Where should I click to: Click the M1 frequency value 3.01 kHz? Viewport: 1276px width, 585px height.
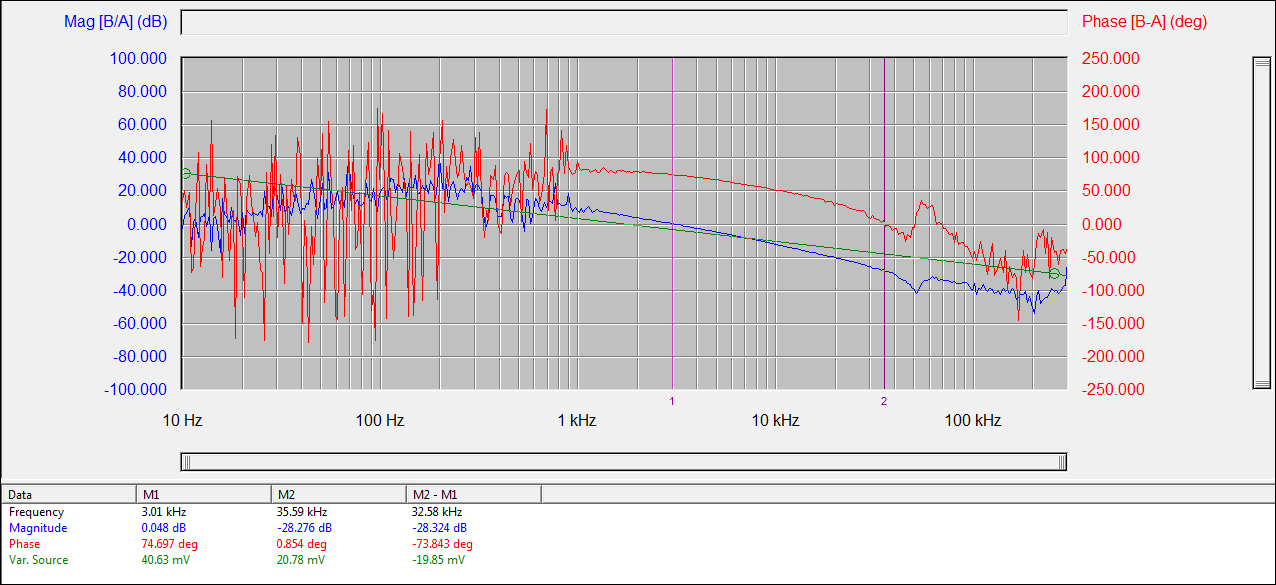pos(163,512)
